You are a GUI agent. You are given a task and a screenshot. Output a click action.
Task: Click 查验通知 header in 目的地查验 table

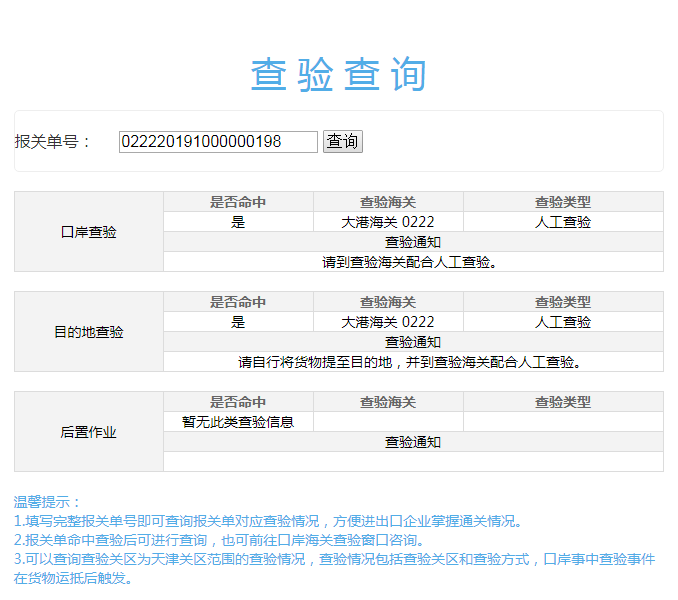[413, 342]
